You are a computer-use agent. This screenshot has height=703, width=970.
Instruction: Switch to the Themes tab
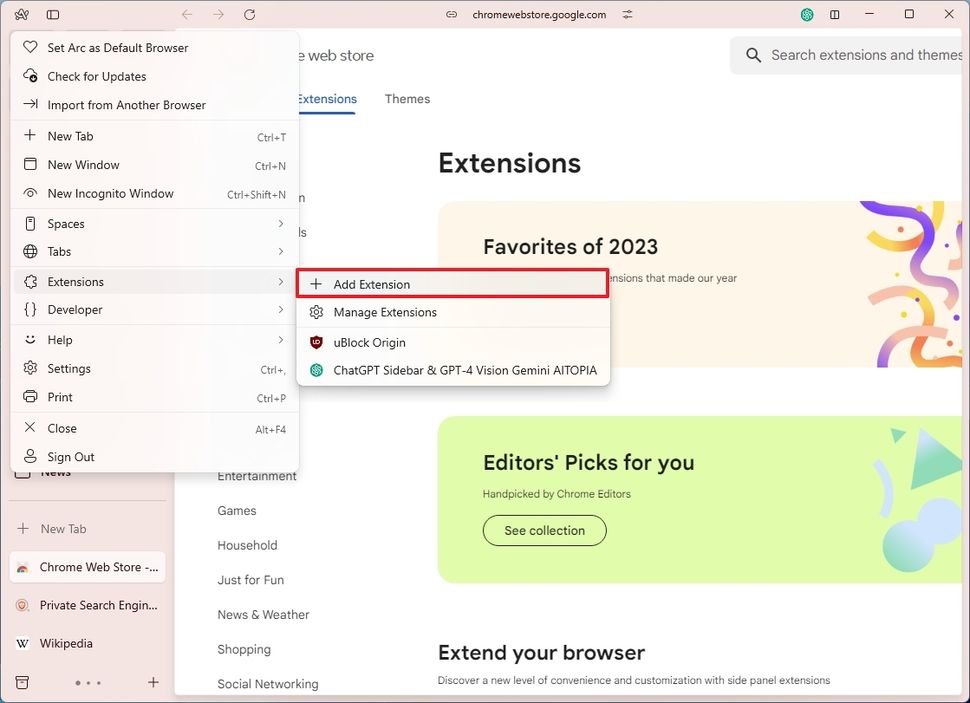point(406,99)
